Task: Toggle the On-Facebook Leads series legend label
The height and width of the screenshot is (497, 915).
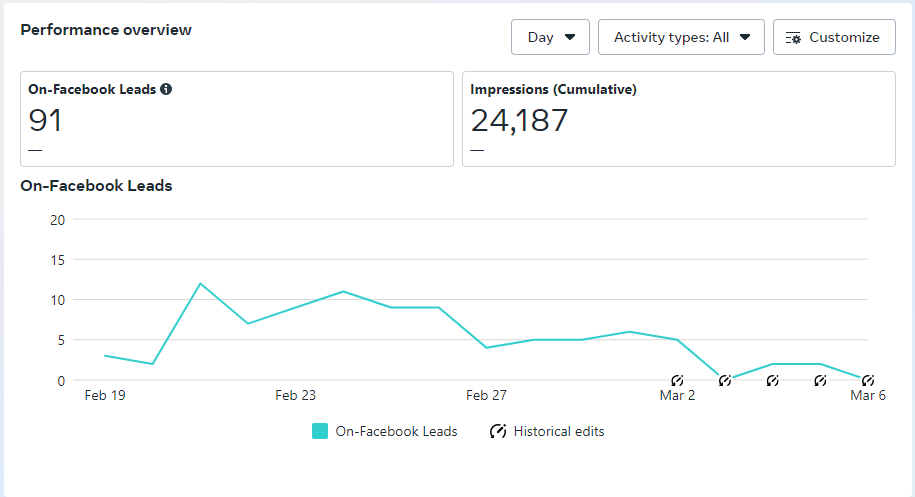Action: 396,432
